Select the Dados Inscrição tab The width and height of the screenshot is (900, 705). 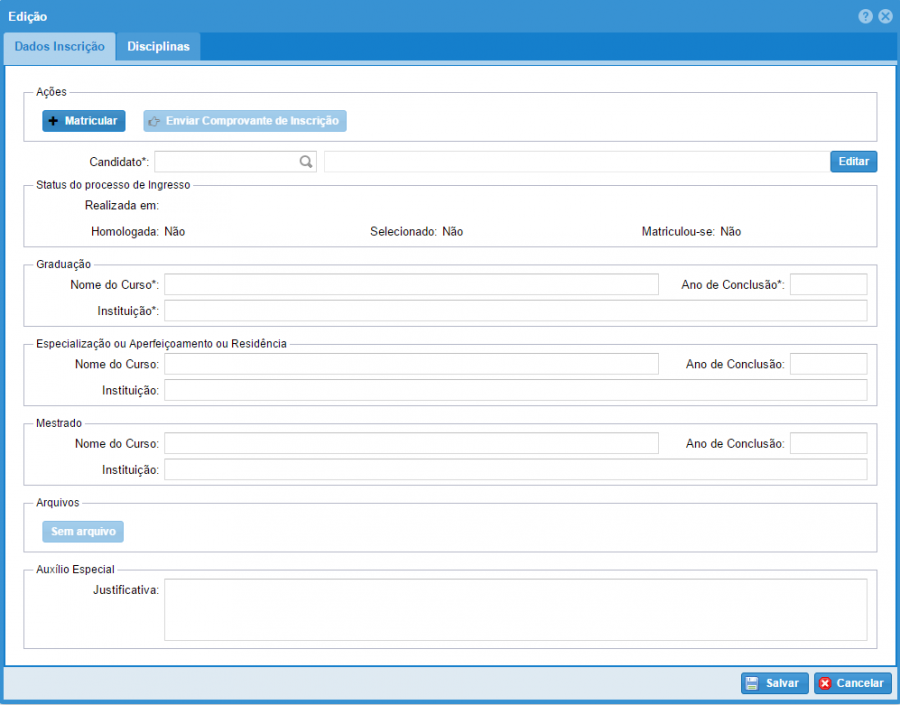(x=59, y=47)
